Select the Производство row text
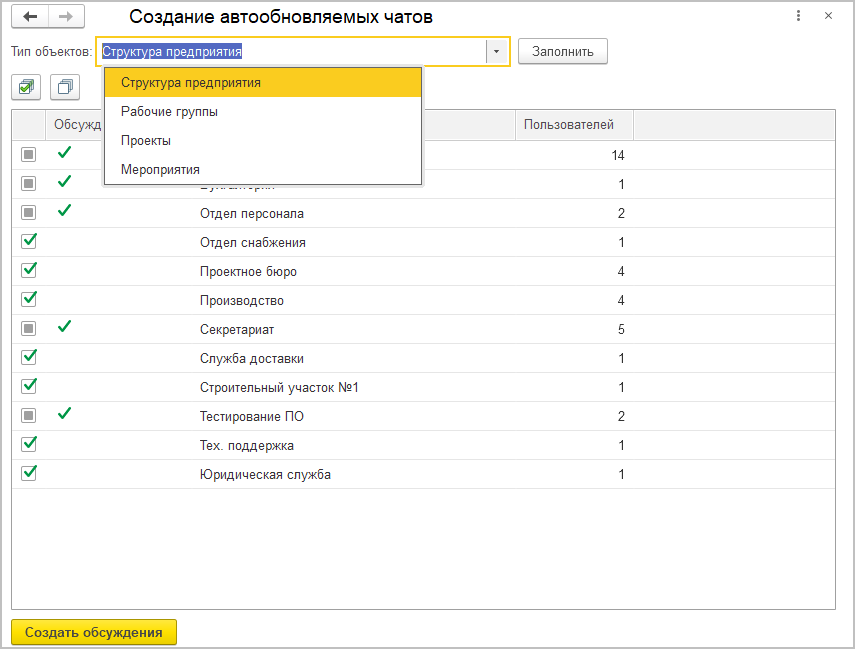The width and height of the screenshot is (855, 649). (x=242, y=301)
